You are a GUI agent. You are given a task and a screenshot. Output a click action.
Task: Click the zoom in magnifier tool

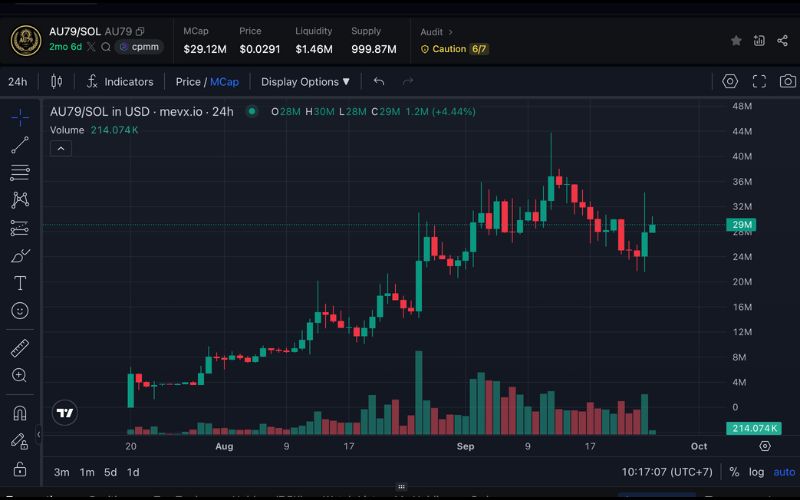[x=20, y=375]
